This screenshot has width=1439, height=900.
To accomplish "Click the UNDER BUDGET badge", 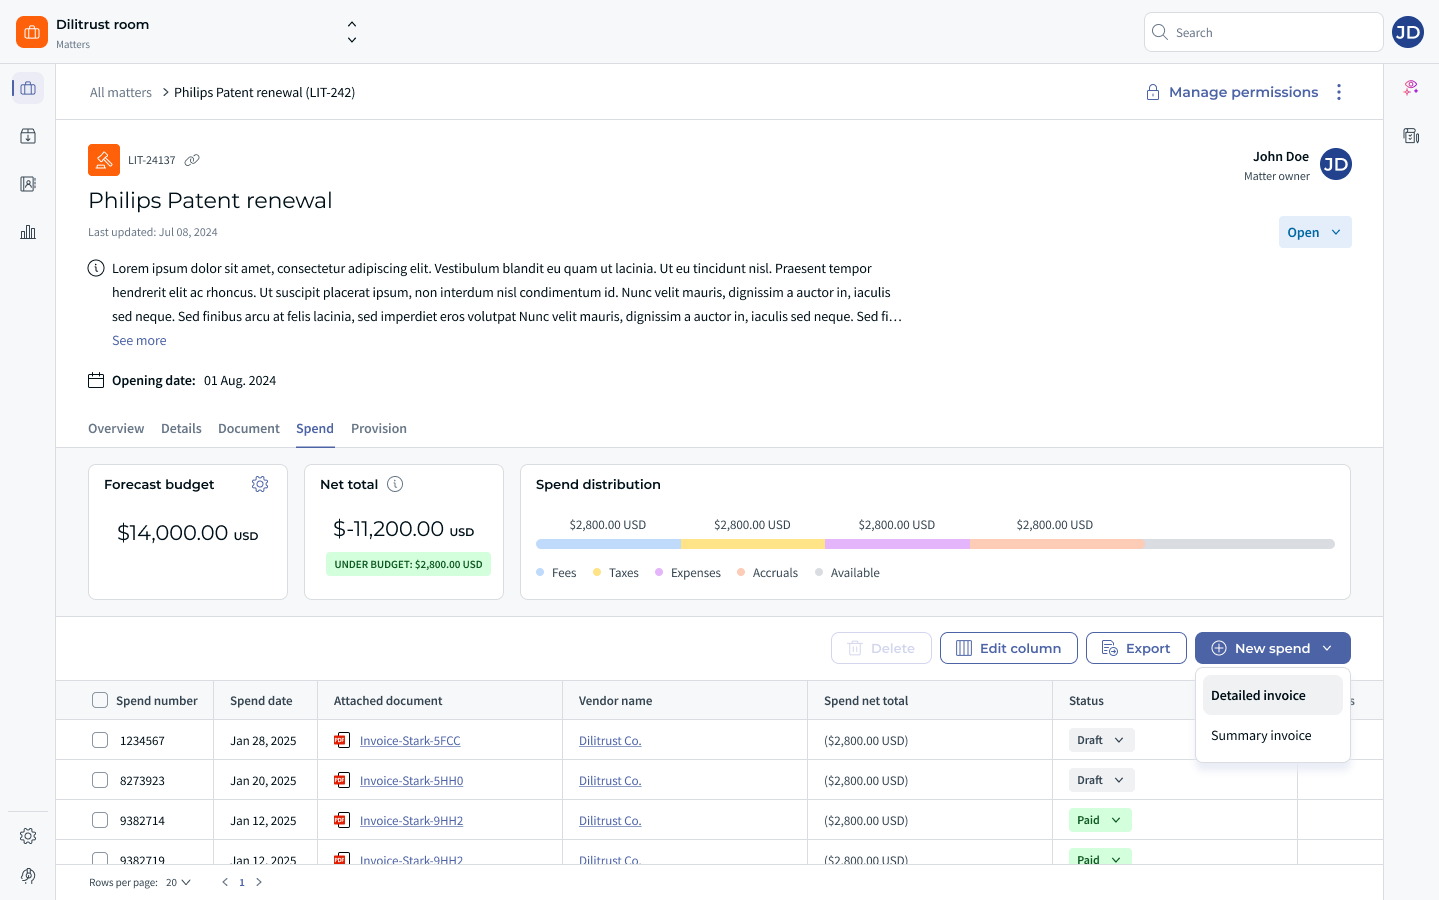I will (x=408, y=564).
